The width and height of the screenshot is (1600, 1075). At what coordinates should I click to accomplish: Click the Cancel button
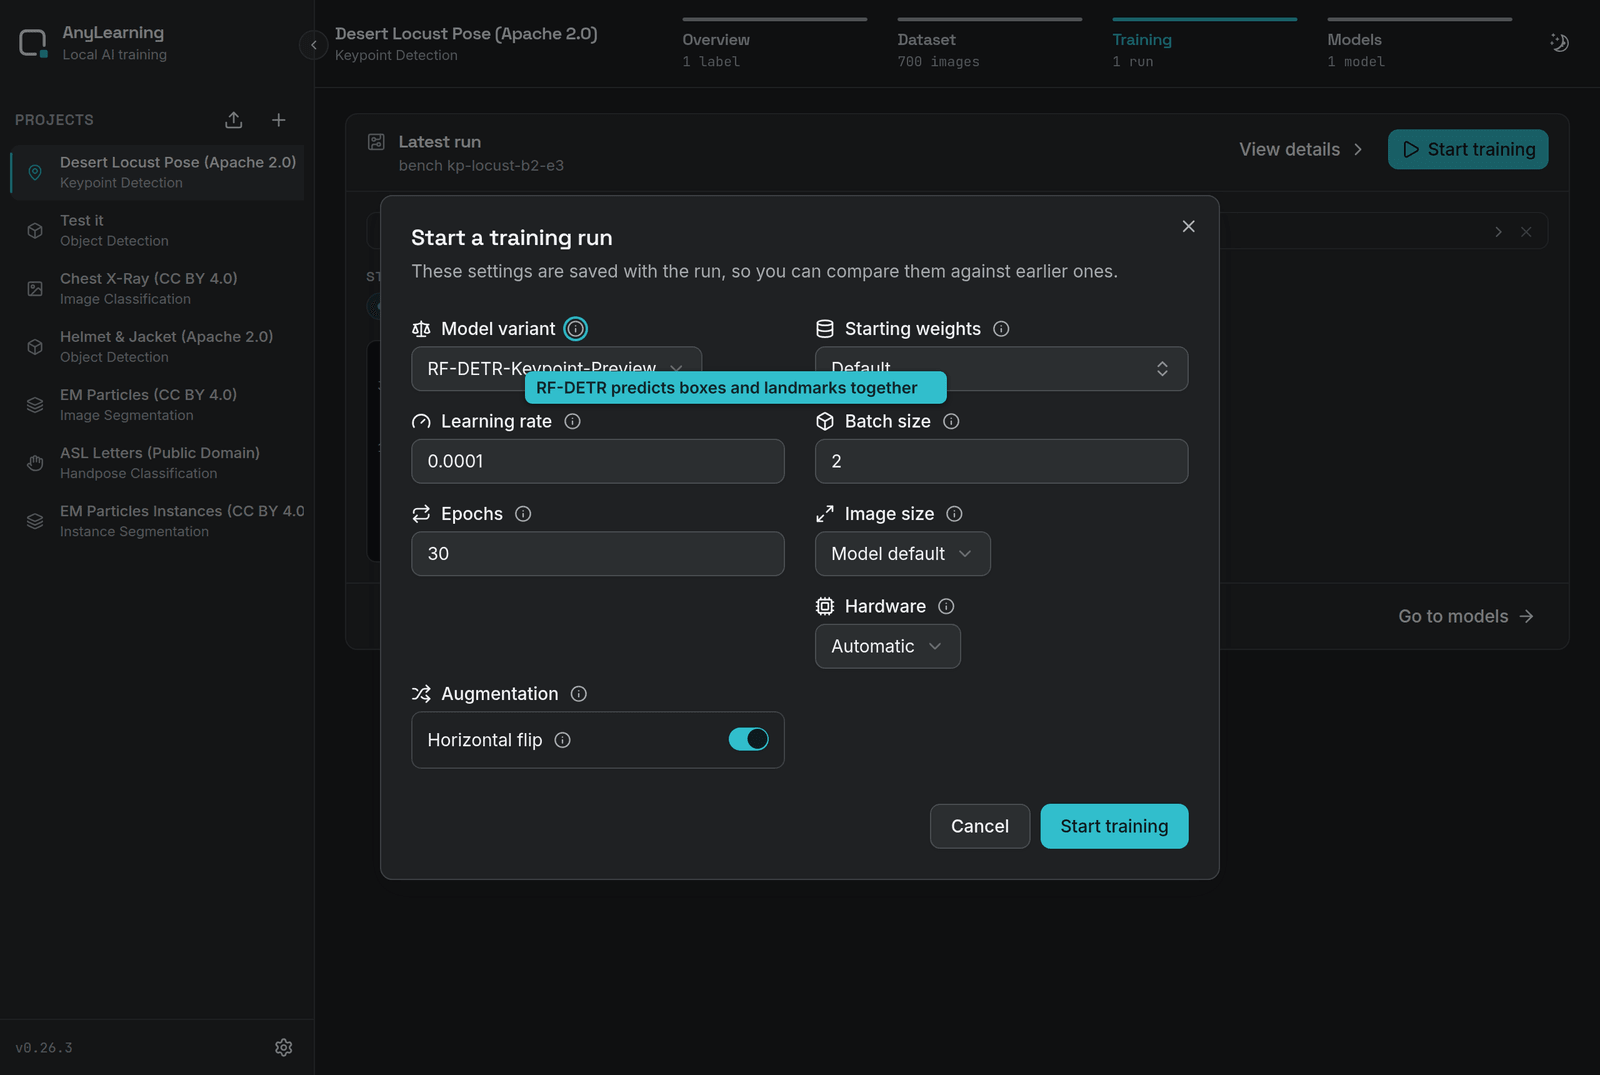[x=980, y=826]
